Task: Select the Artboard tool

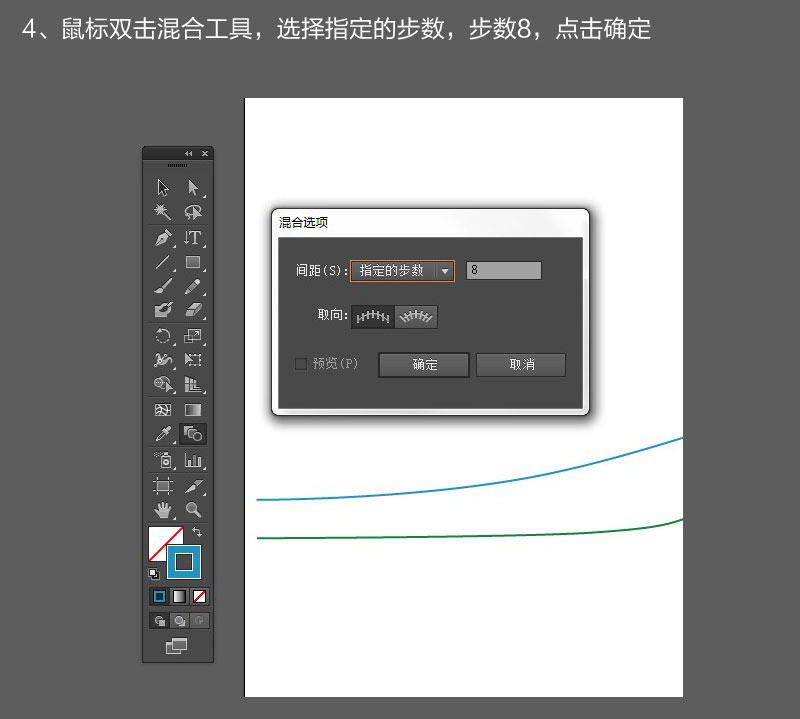Action: [163, 486]
